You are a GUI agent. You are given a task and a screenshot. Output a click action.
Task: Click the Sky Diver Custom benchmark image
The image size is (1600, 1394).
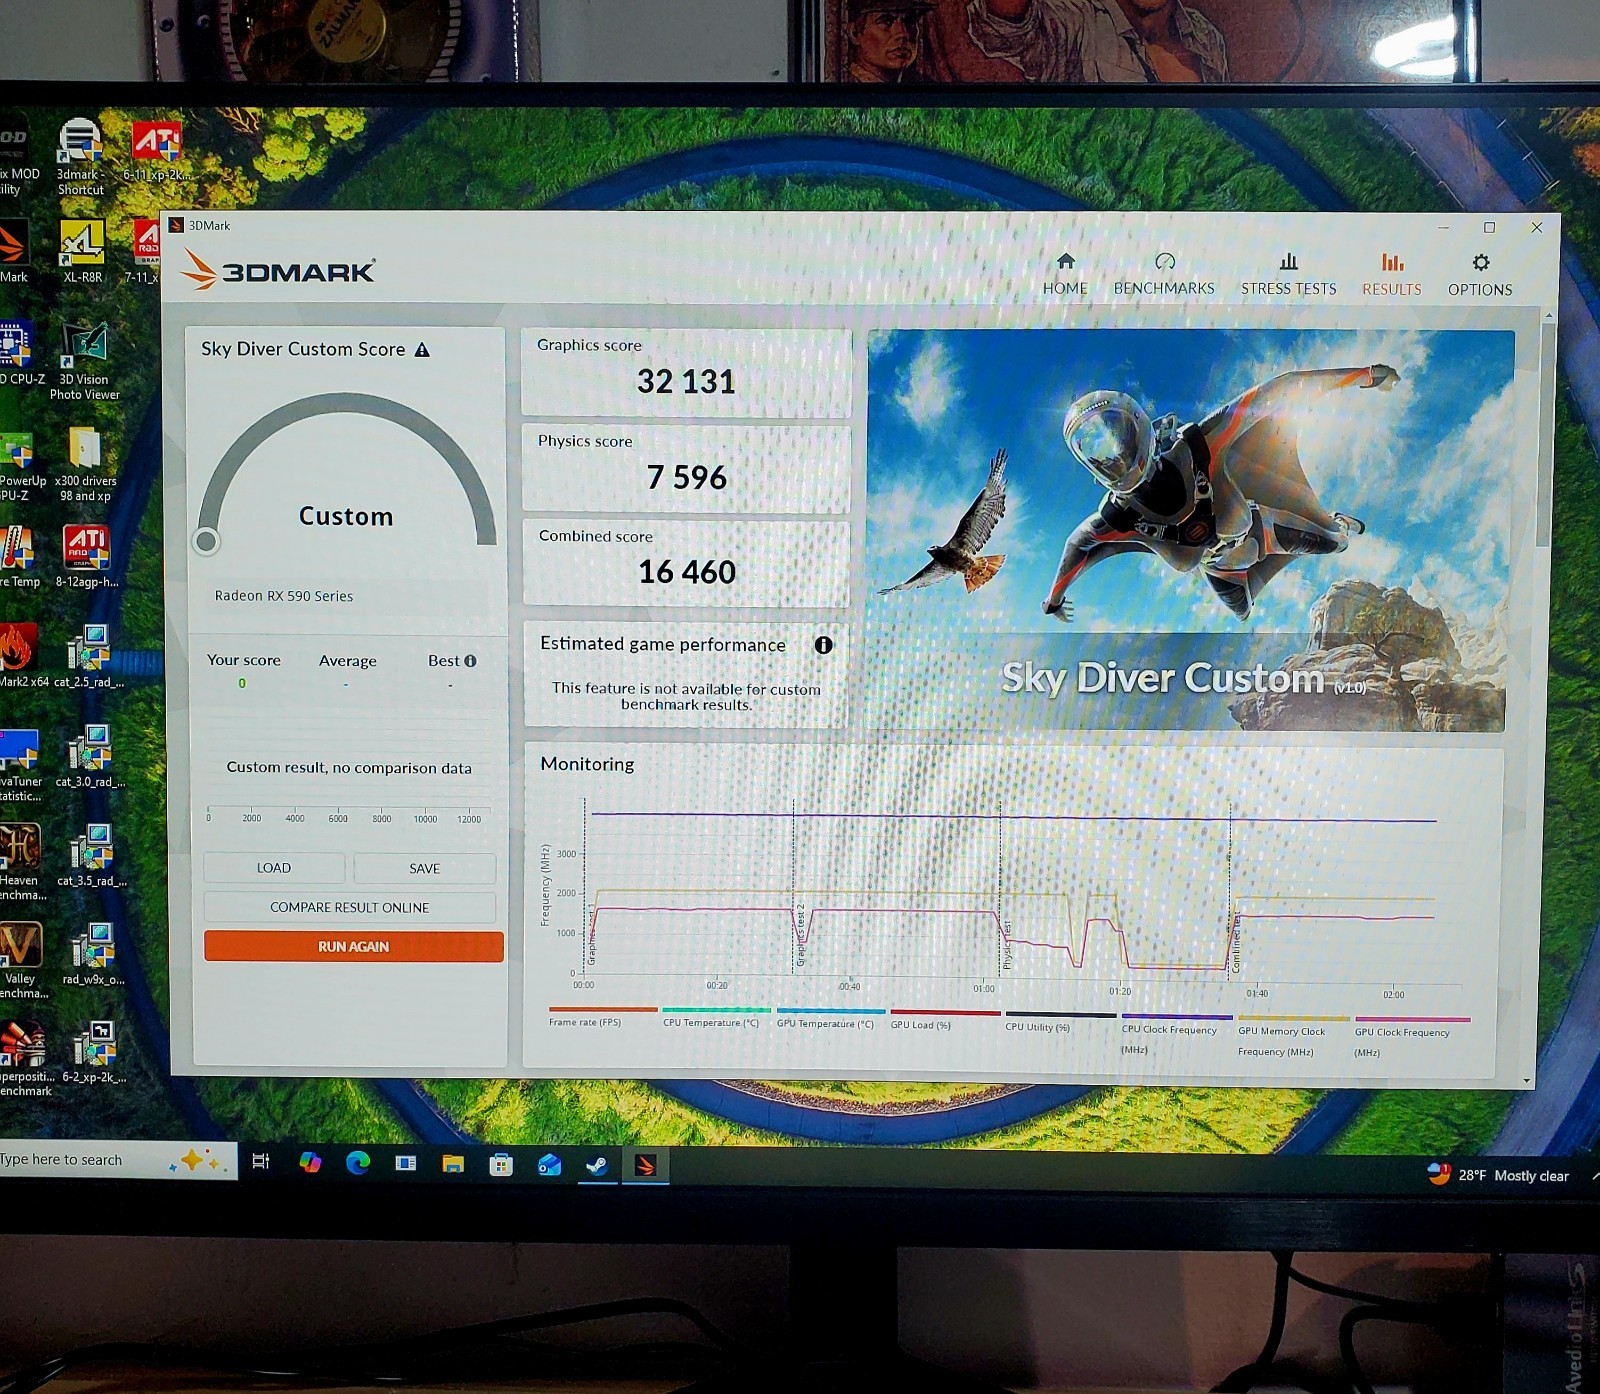1189,530
